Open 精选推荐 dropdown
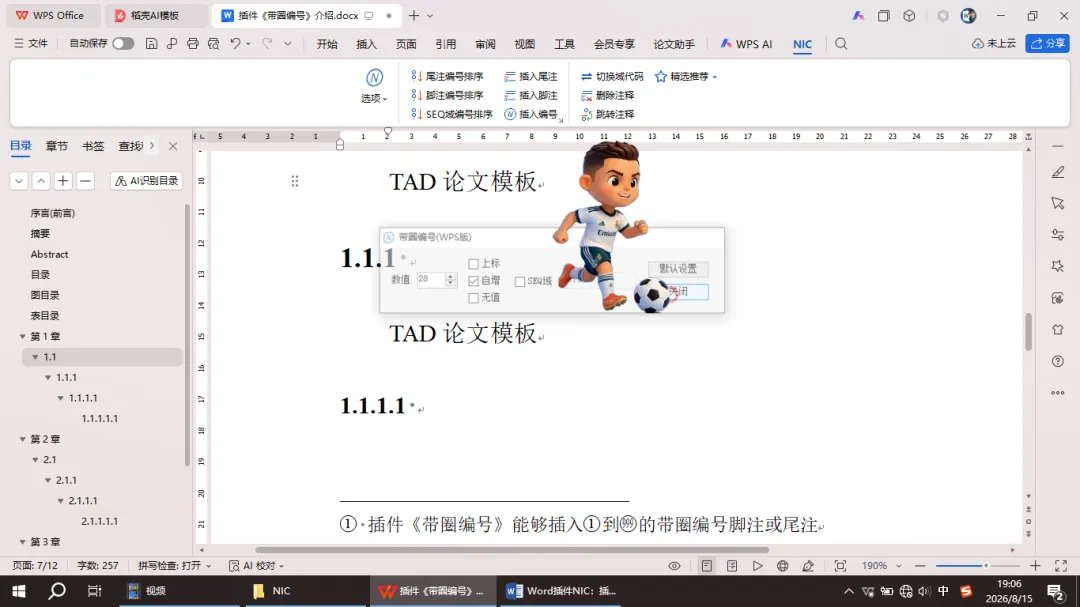Screen dimensions: 1080x607 tap(686, 76)
